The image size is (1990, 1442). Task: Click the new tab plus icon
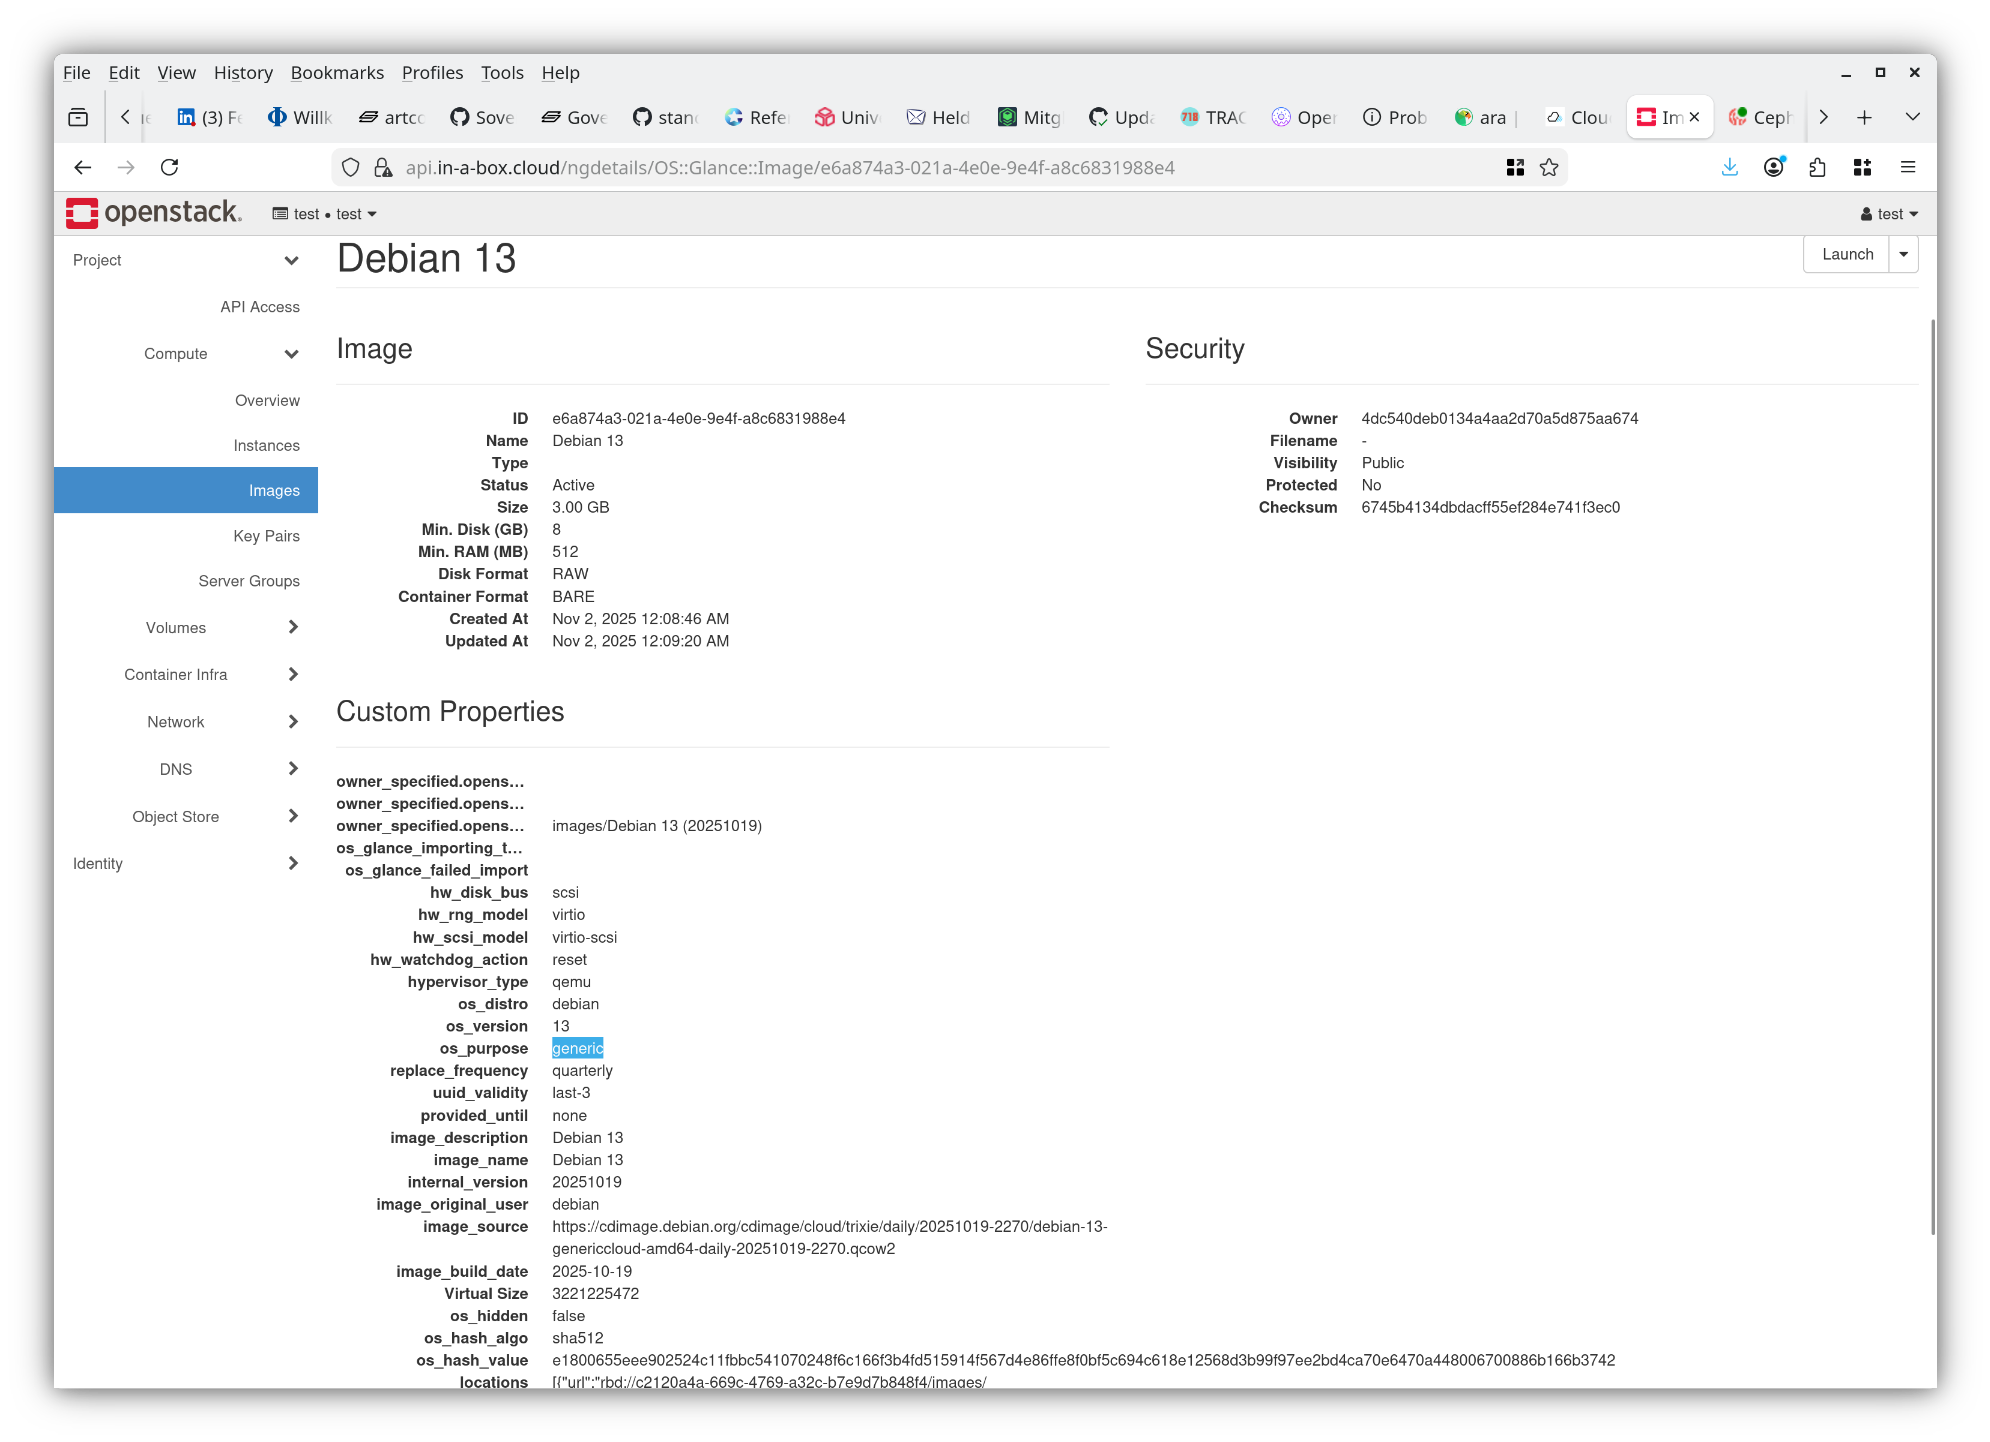[1864, 117]
